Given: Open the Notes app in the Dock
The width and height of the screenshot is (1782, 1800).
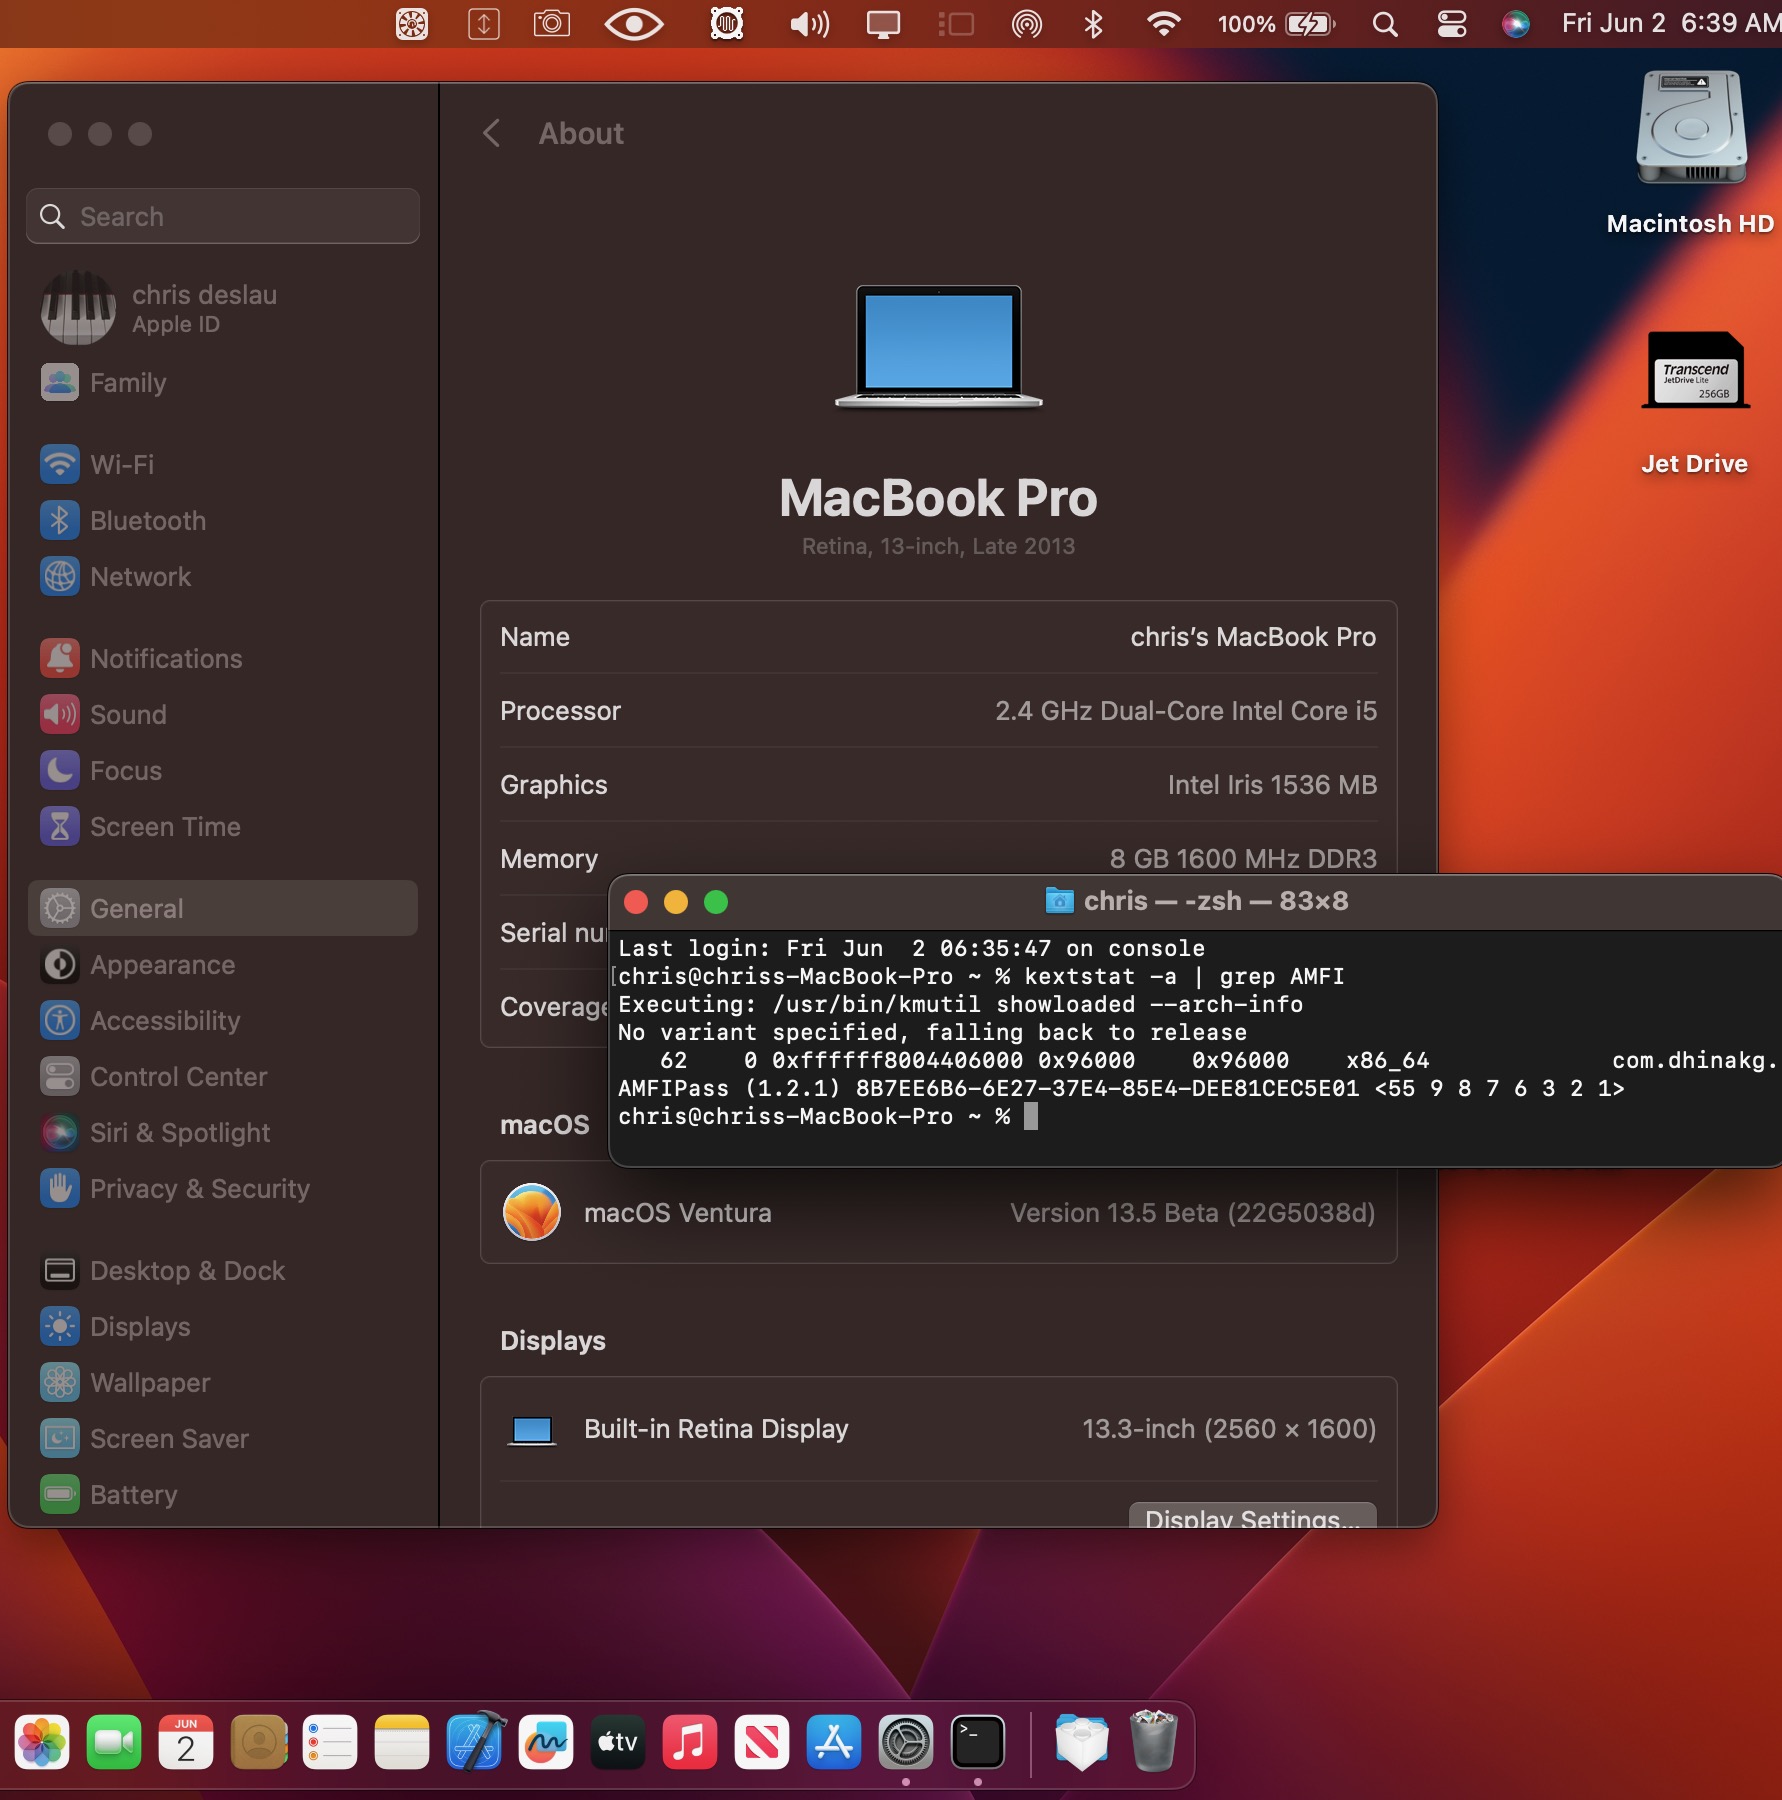Looking at the screenshot, I should click(x=402, y=1743).
